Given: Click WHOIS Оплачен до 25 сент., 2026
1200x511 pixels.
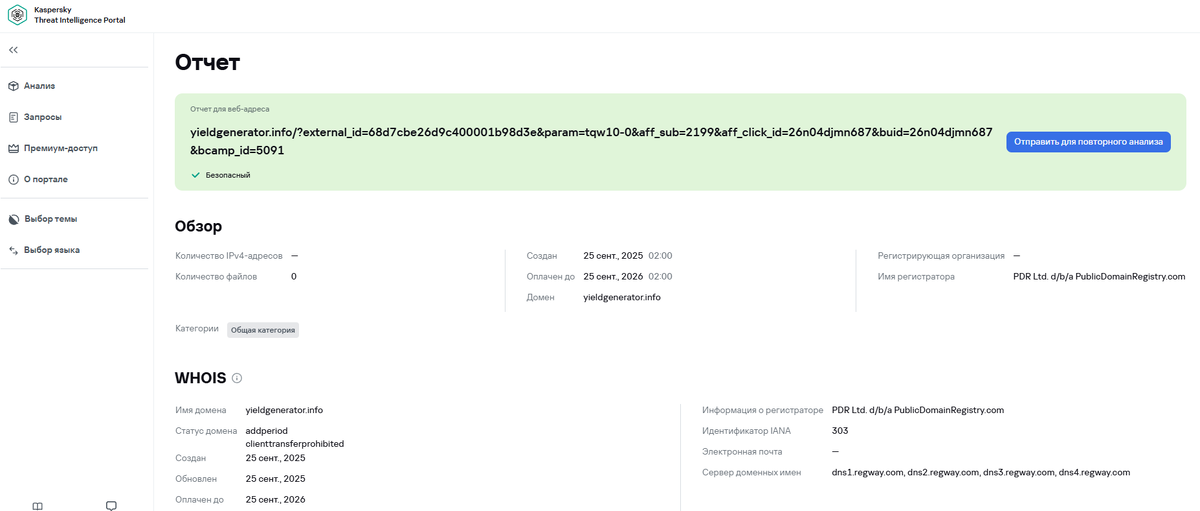Looking at the screenshot, I should pyautogui.click(x=275, y=500).
